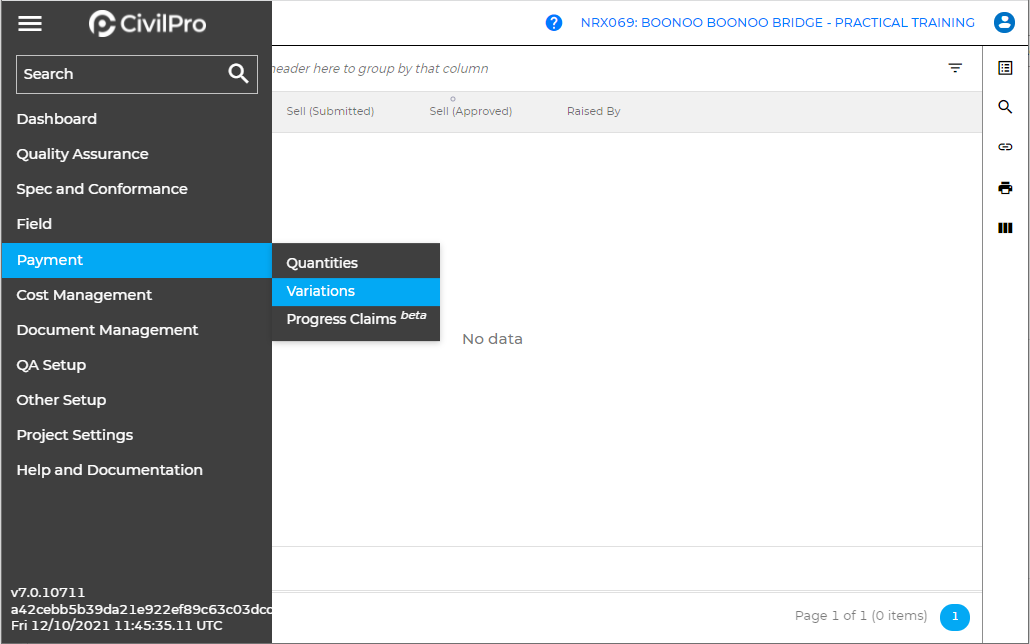The image size is (1030, 644).
Task: Click the link icon in right toolbar
Action: [1005, 147]
